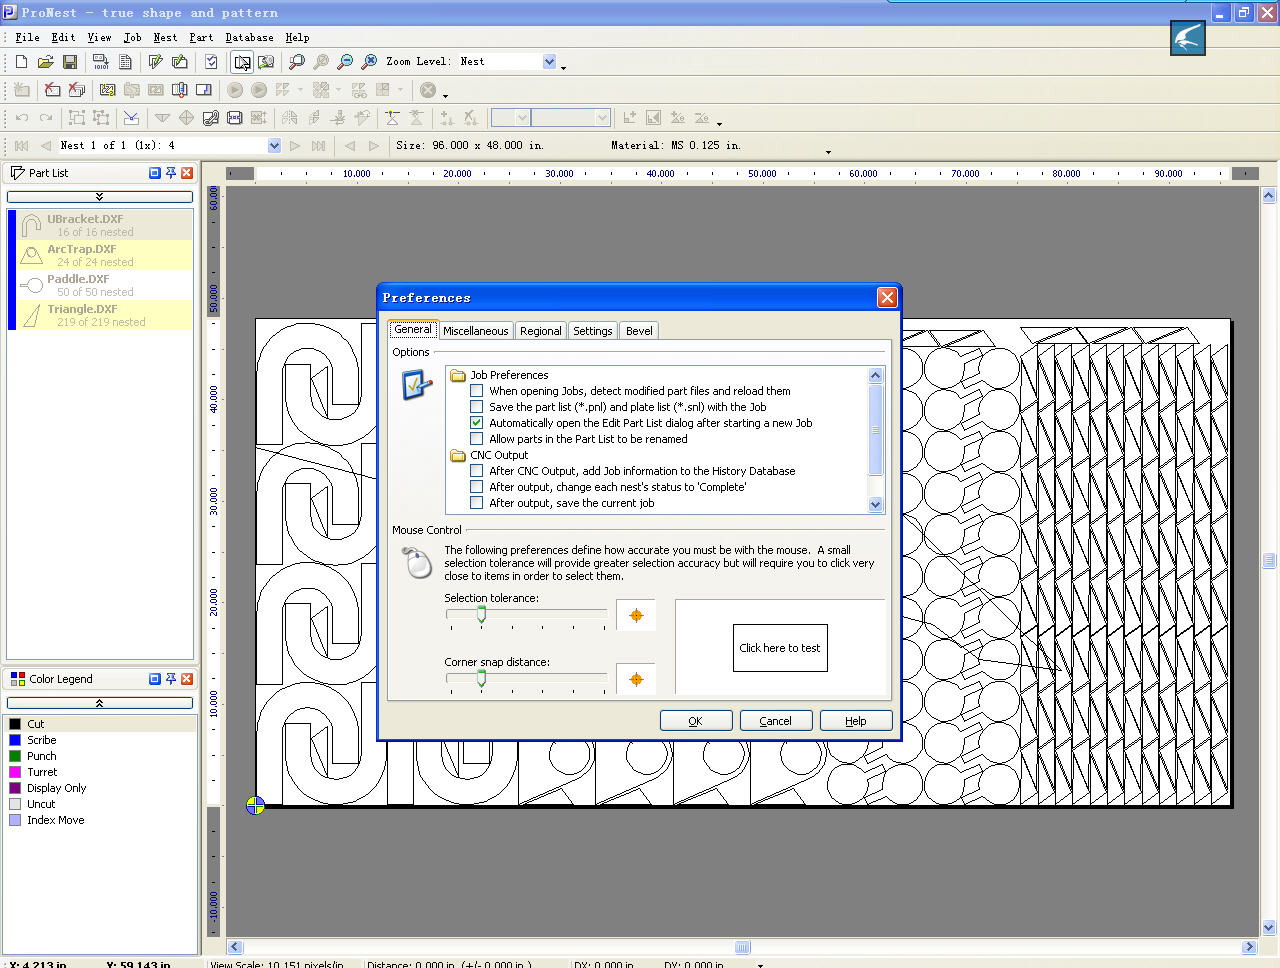Click the edit part list icon

(155, 62)
